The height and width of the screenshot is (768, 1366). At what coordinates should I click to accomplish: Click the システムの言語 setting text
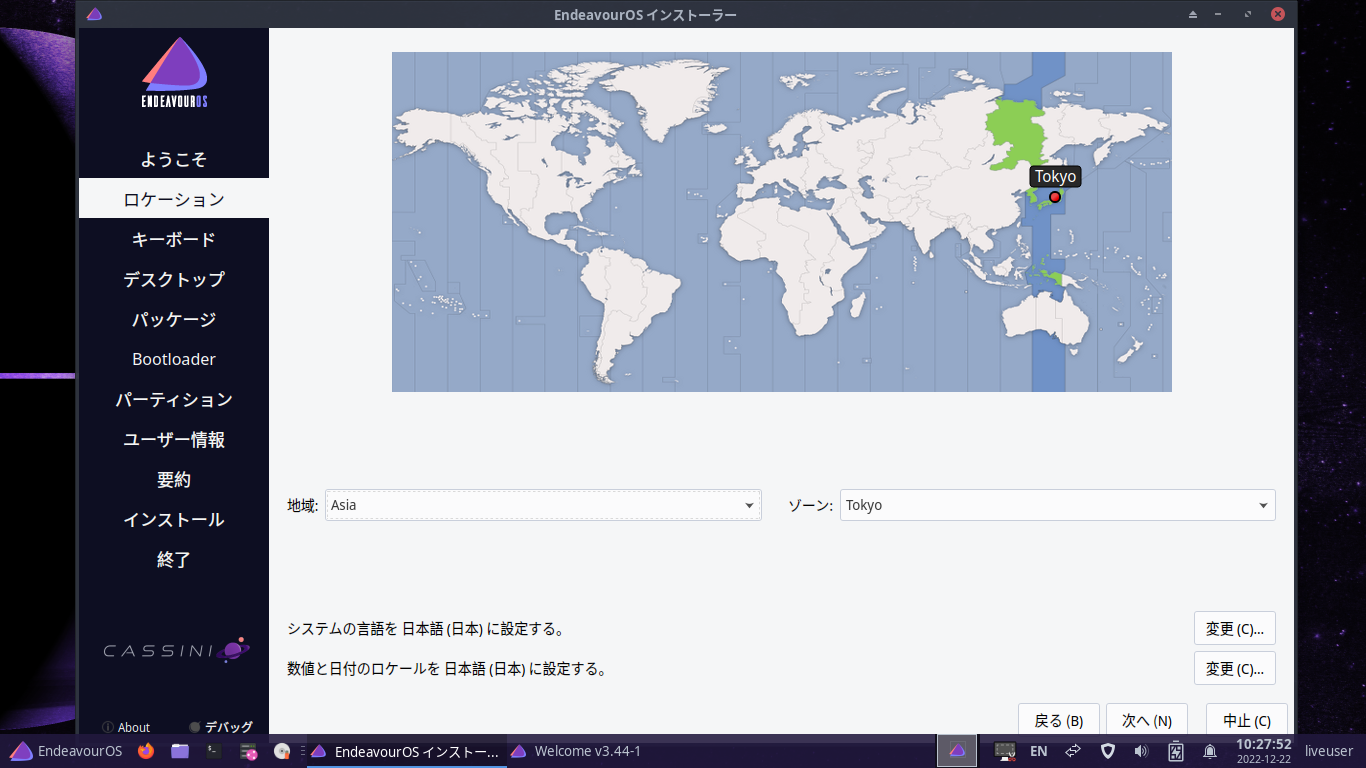(x=426, y=629)
